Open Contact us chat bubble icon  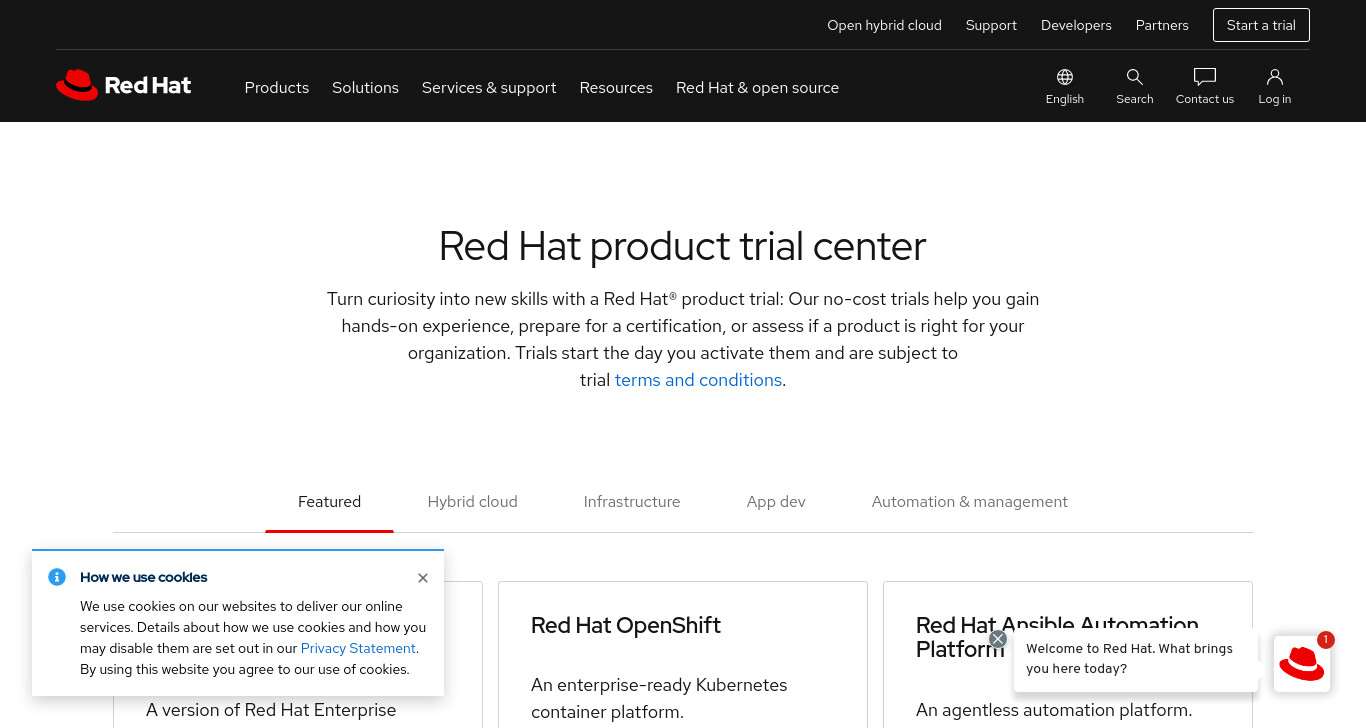click(1205, 86)
